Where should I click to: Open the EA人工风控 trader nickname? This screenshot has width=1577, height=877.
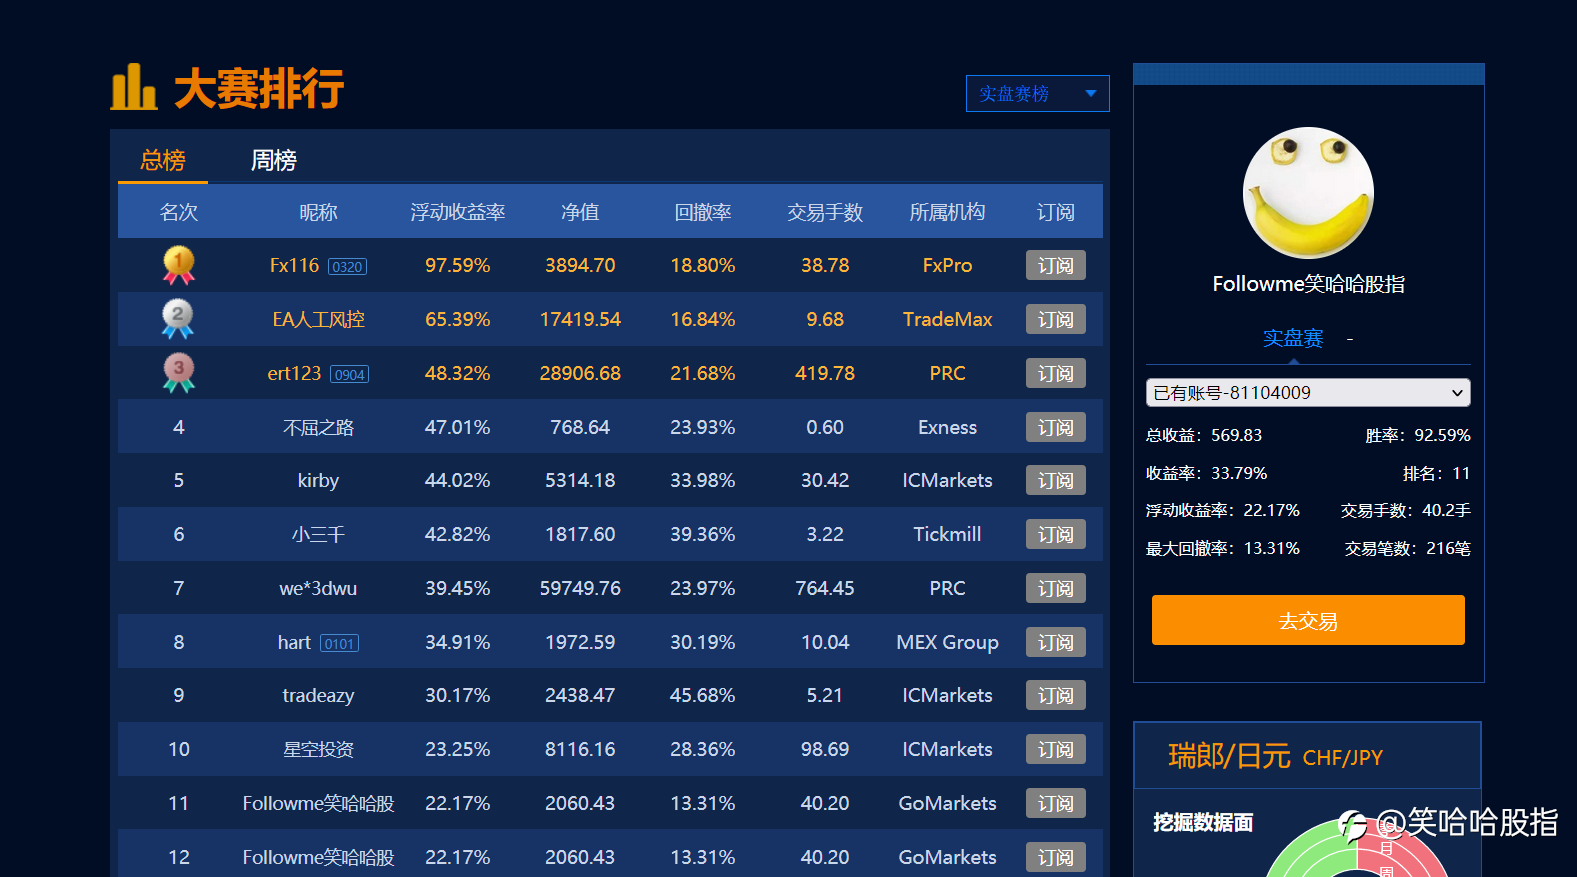(318, 319)
